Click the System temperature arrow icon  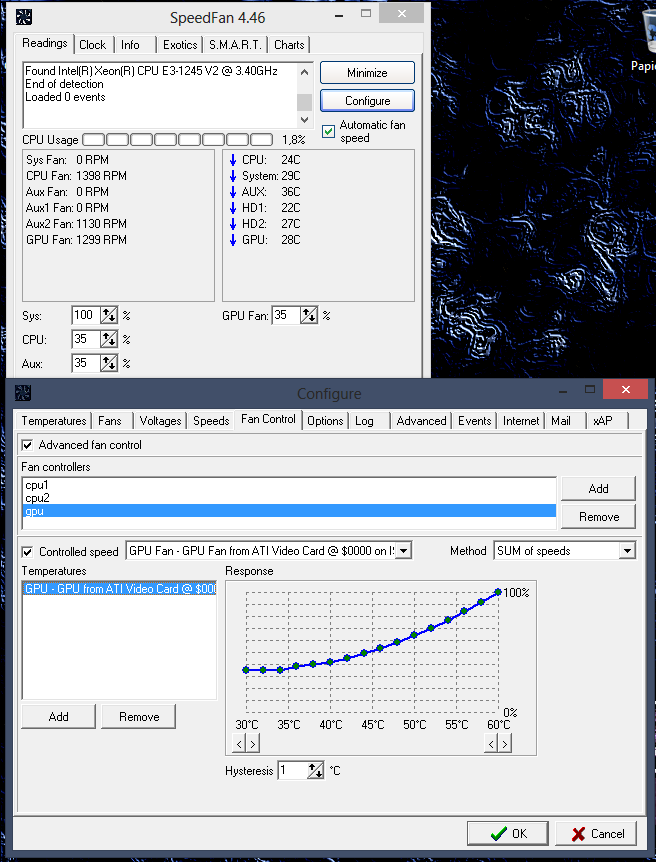coord(233,176)
